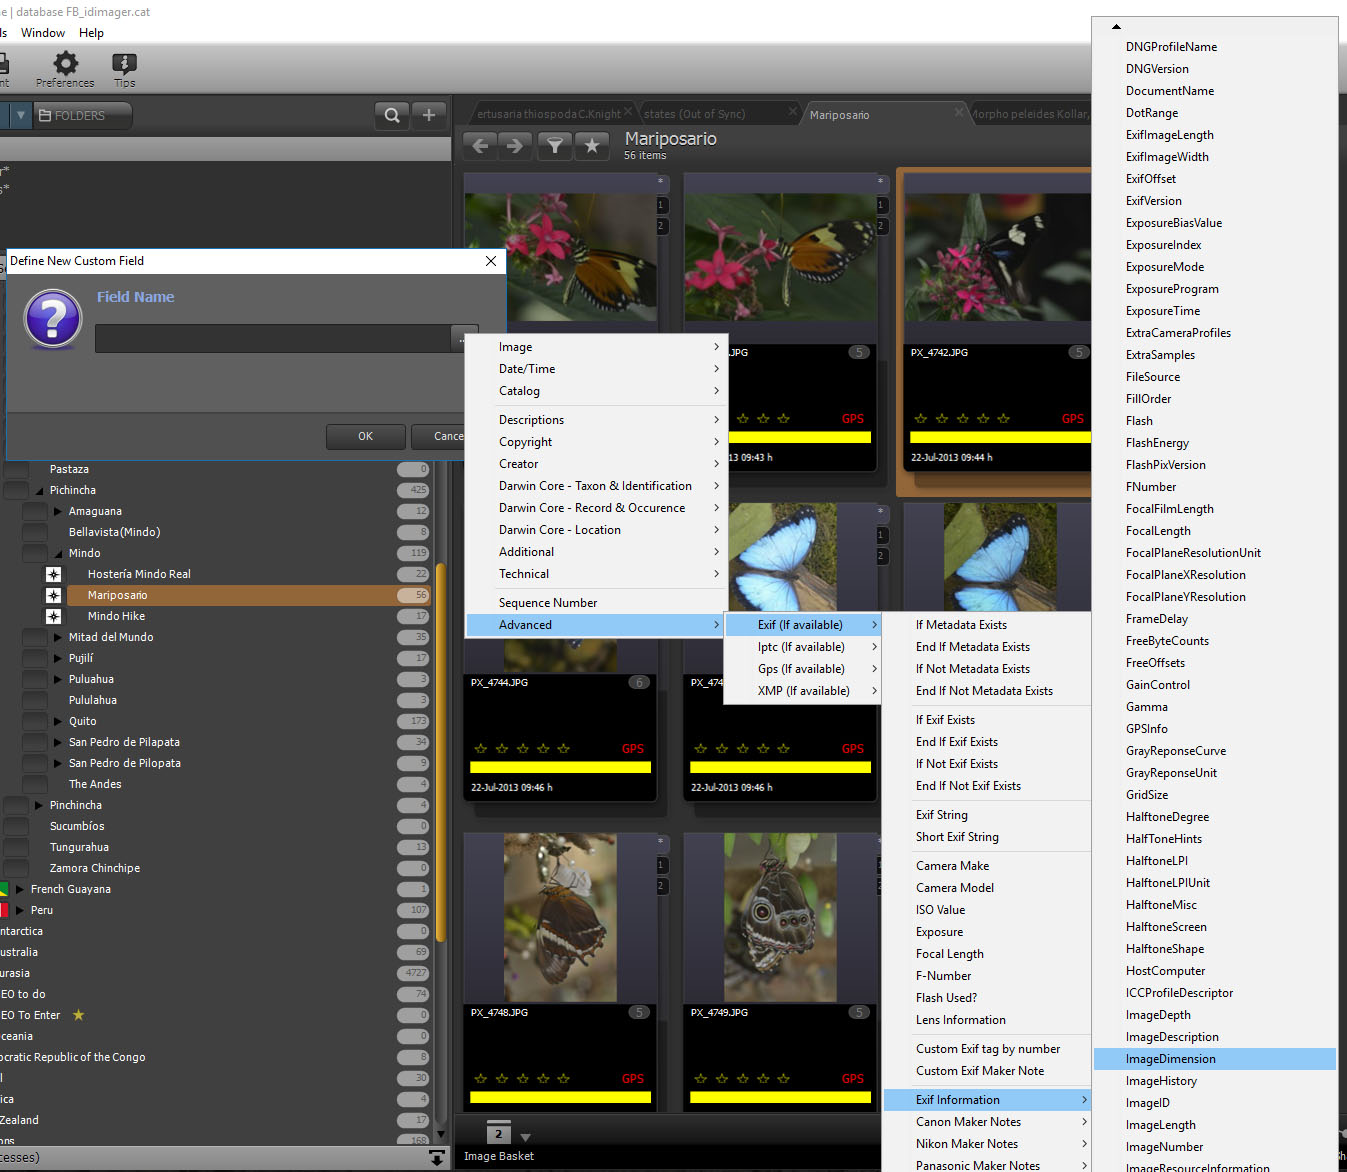
Task: Open Preferences gear icon
Action: click(65, 64)
